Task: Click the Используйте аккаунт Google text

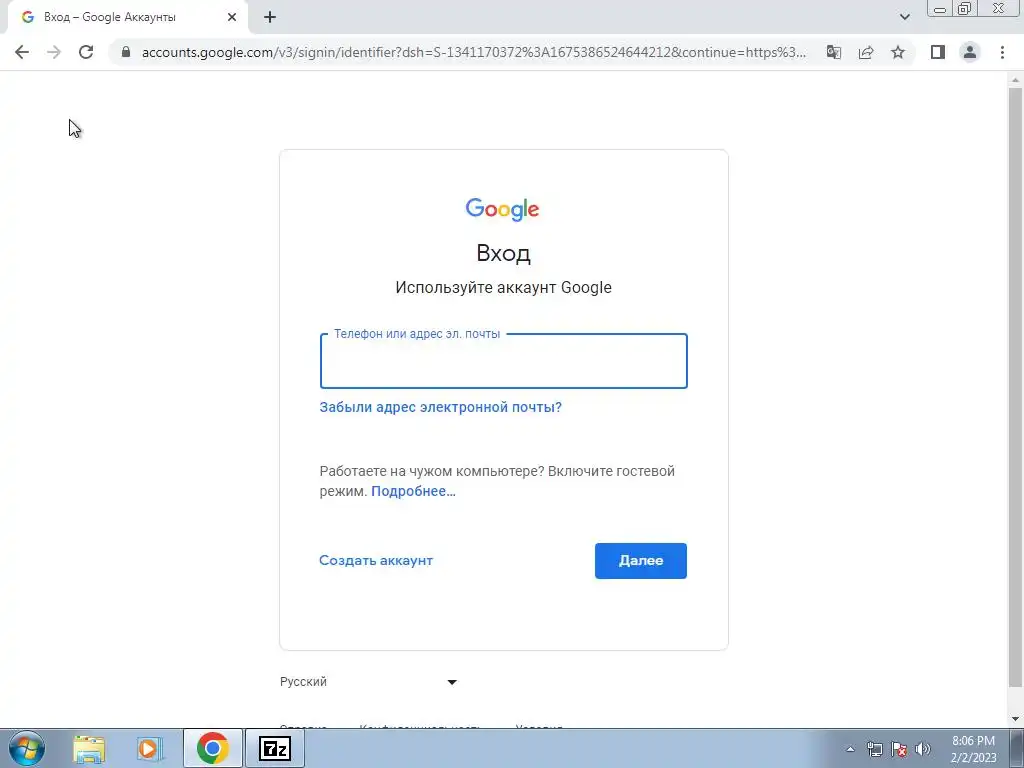Action: (504, 287)
